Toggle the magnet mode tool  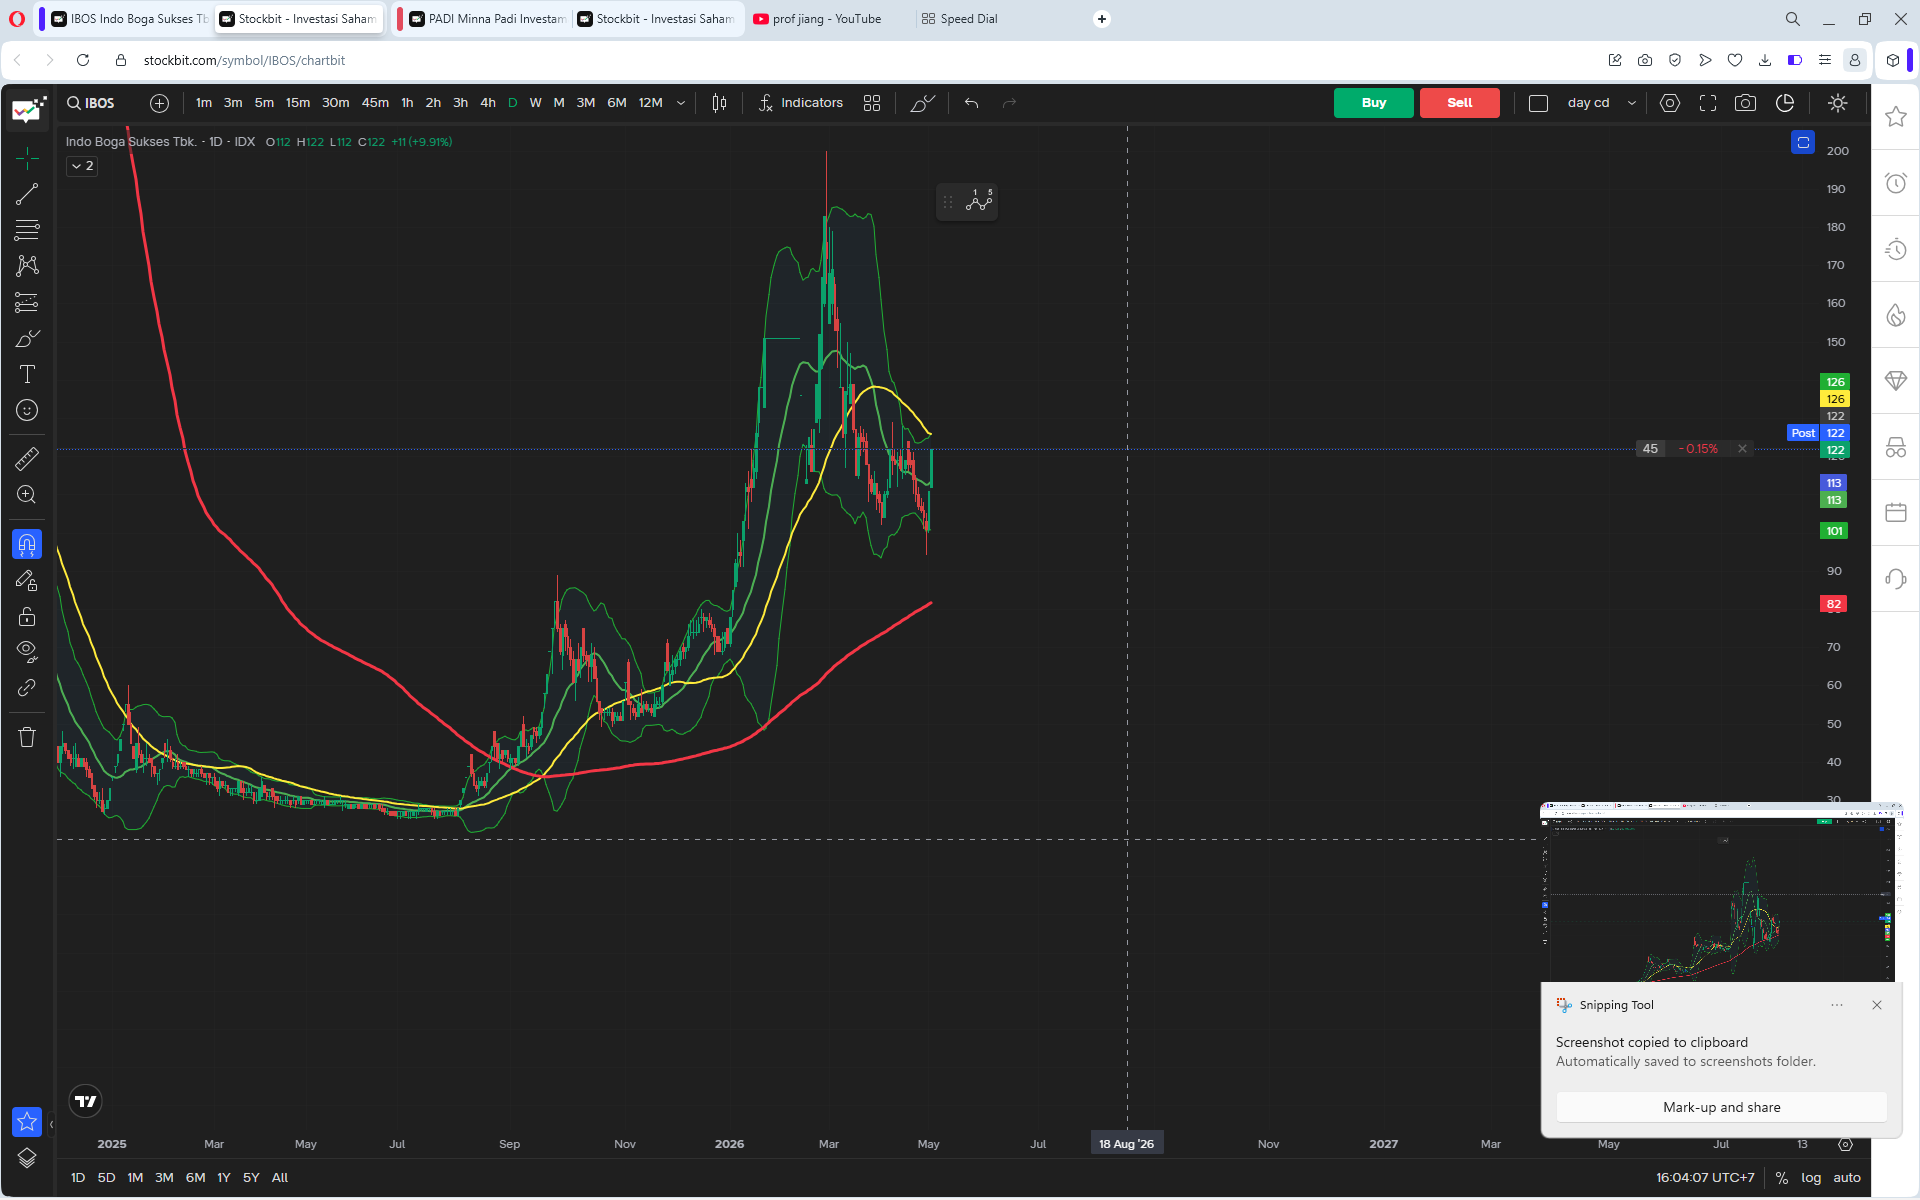[x=27, y=544]
